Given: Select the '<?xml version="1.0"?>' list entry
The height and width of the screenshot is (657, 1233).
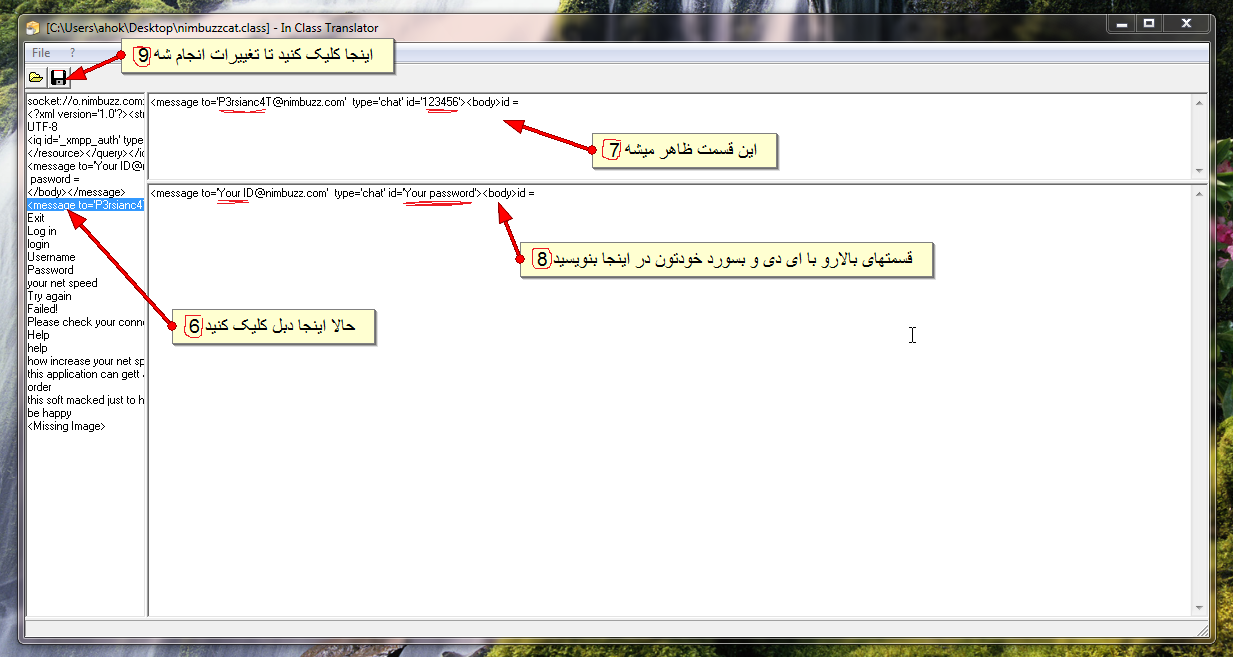Looking at the screenshot, I should coord(86,114).
